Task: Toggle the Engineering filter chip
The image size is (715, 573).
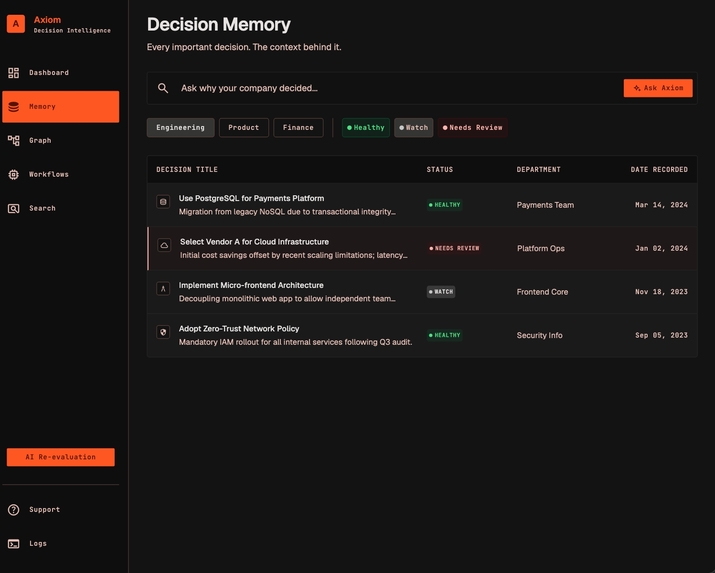Action: 181,128
